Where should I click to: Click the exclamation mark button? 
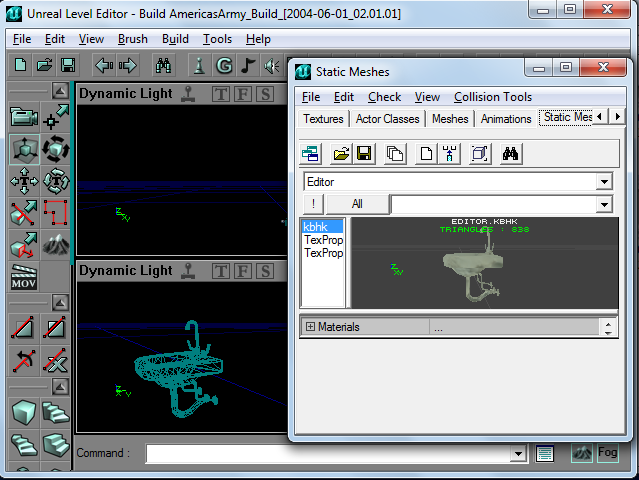[x=313, y=204]
